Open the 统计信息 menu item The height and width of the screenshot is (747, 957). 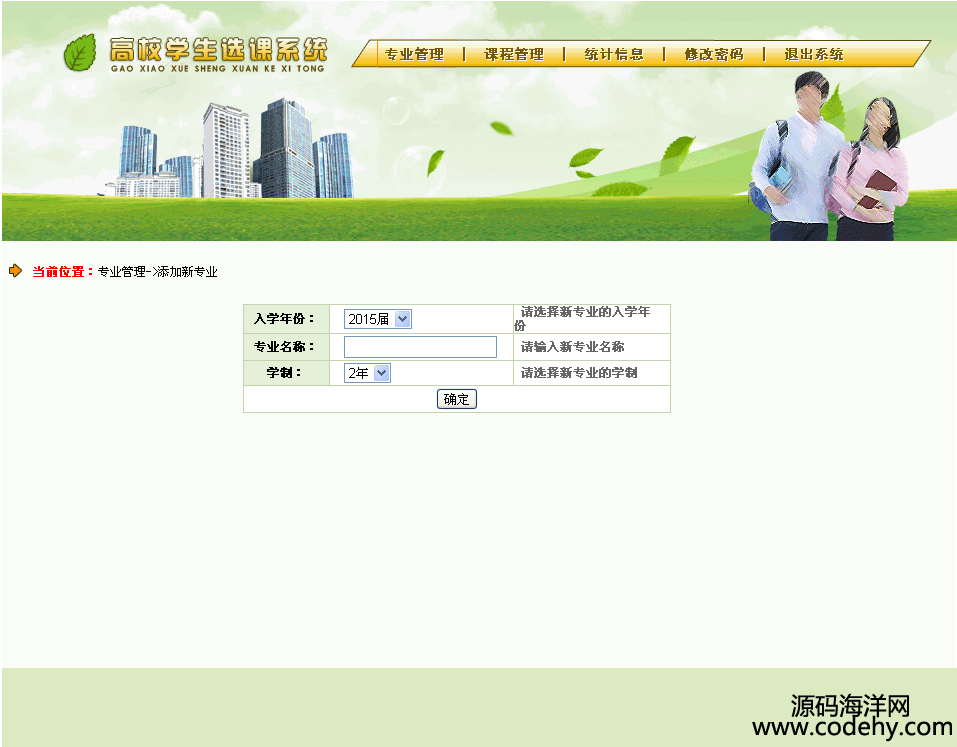click(x=614, y=54)
